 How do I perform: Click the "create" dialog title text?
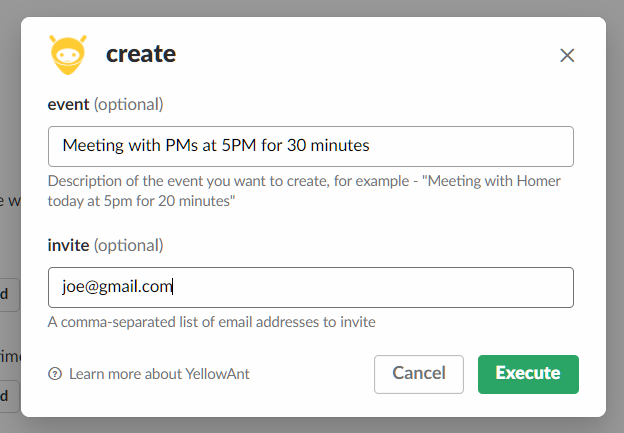pyautogui.click(x=141, y=54)
